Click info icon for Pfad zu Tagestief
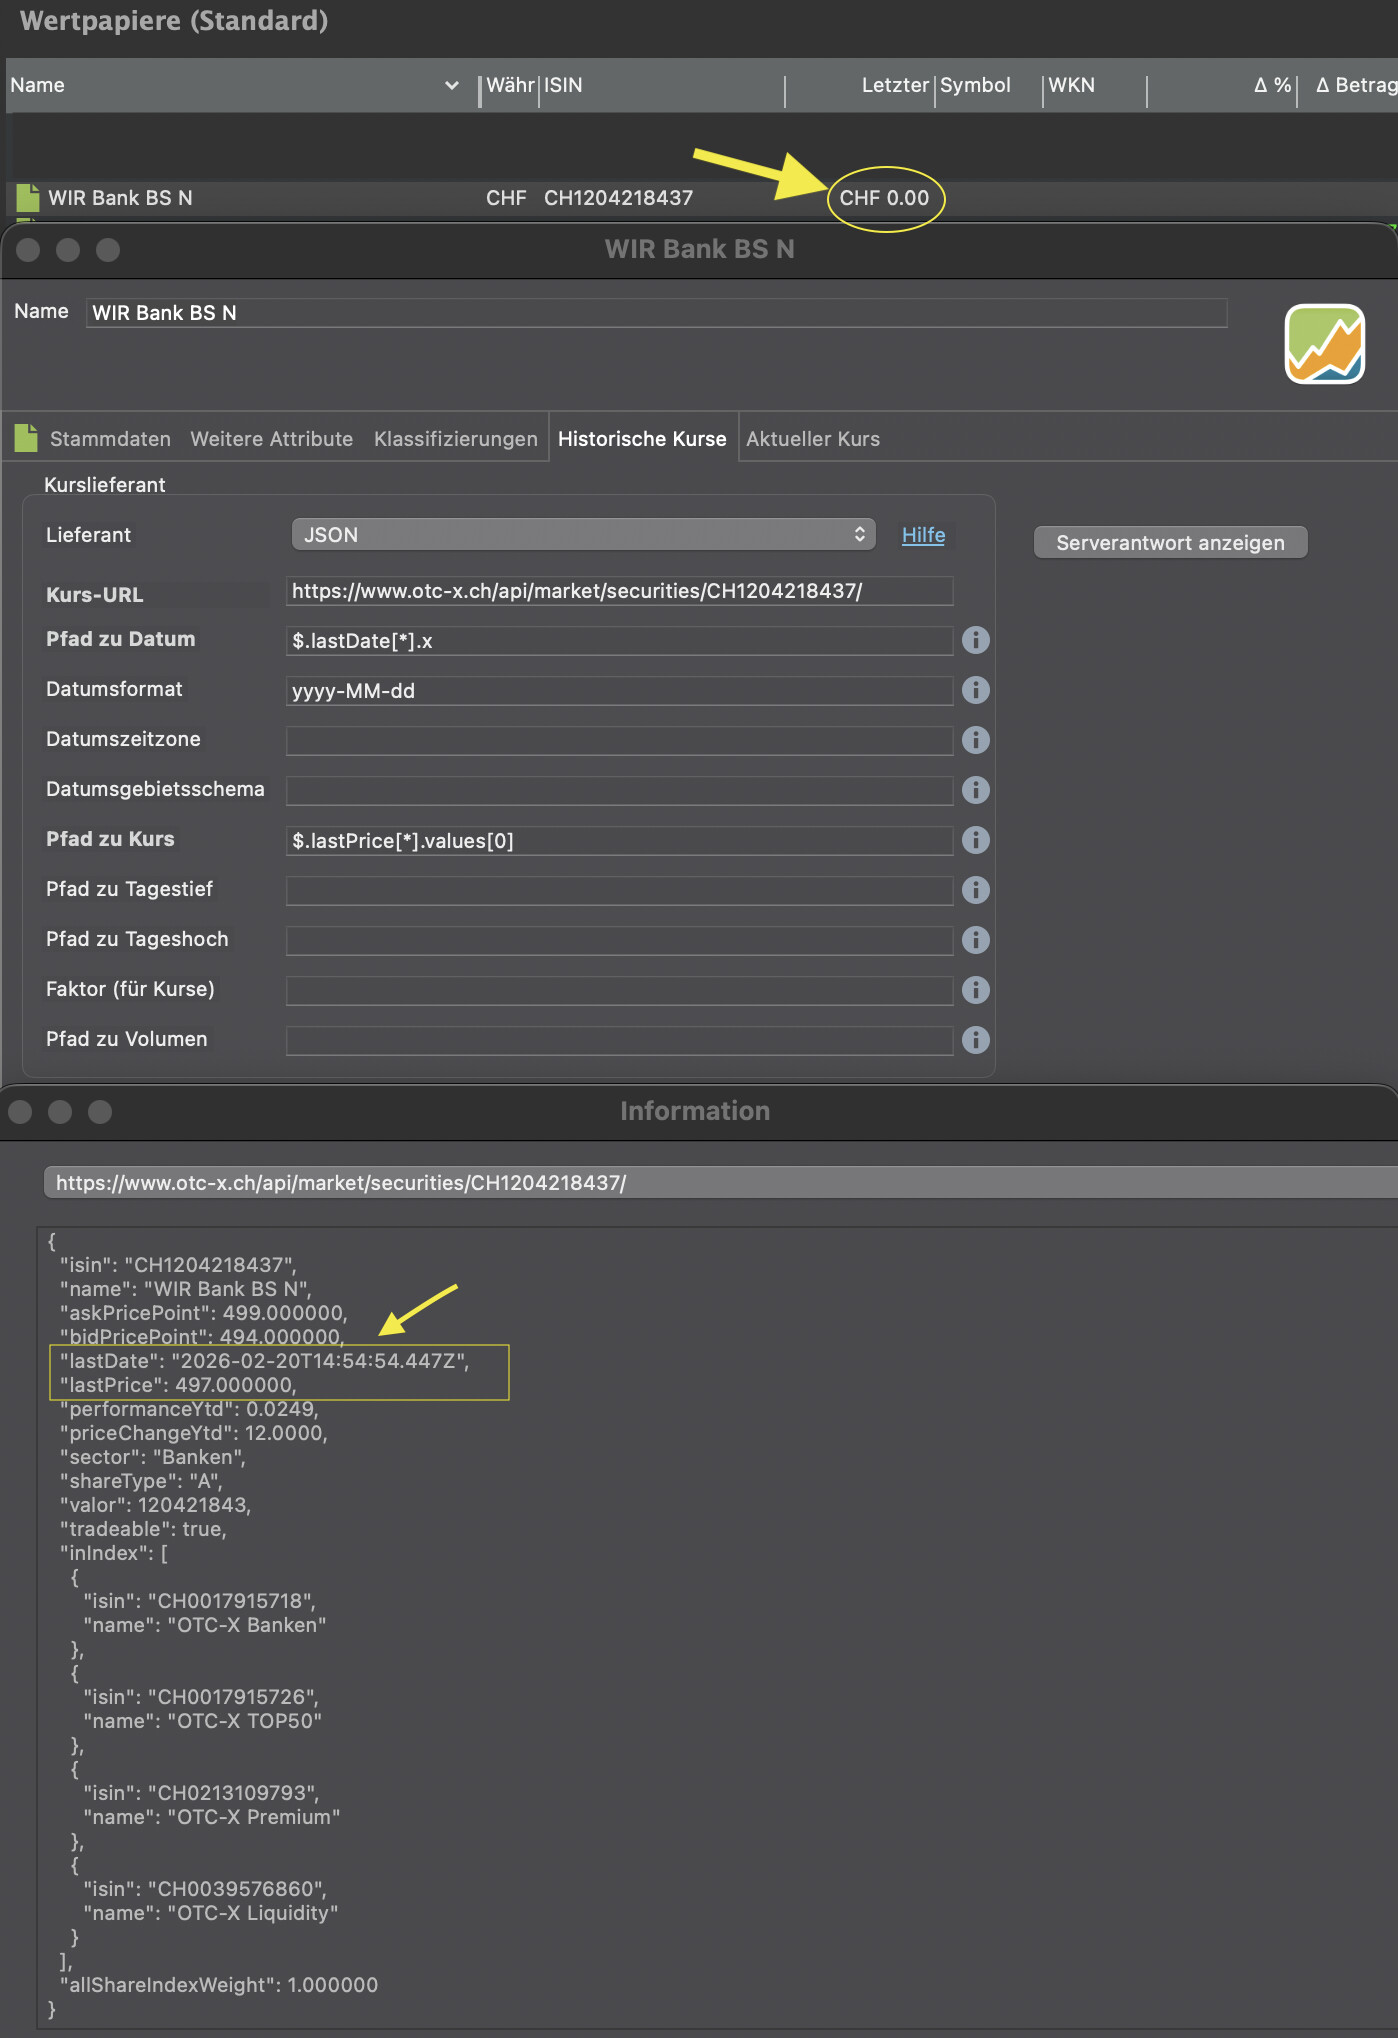This screenshot has height=2038, width=1398. [x=975, y=890]
